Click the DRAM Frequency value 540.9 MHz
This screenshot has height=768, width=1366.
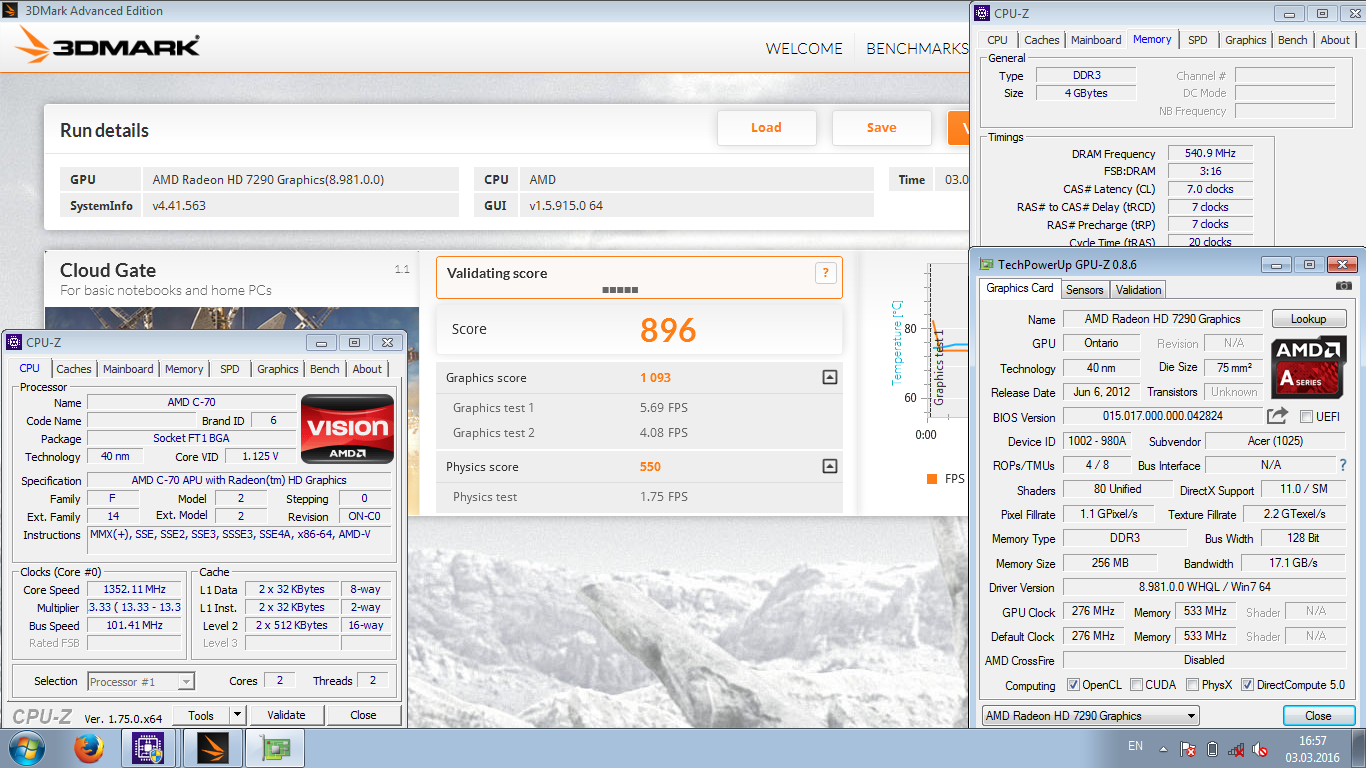tap(1210, 153)
